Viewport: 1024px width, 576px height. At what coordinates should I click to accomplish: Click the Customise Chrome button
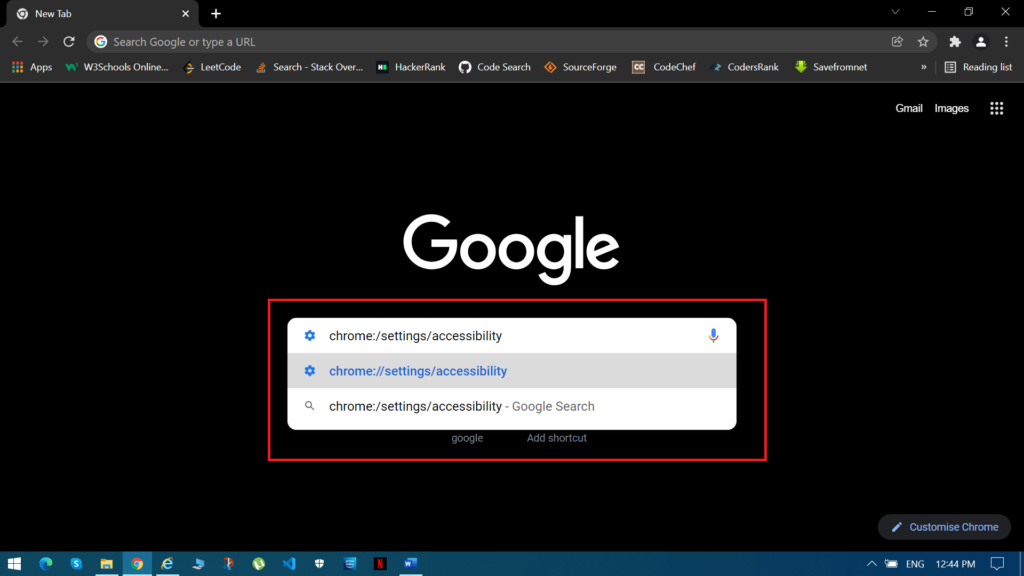(944, 527)
